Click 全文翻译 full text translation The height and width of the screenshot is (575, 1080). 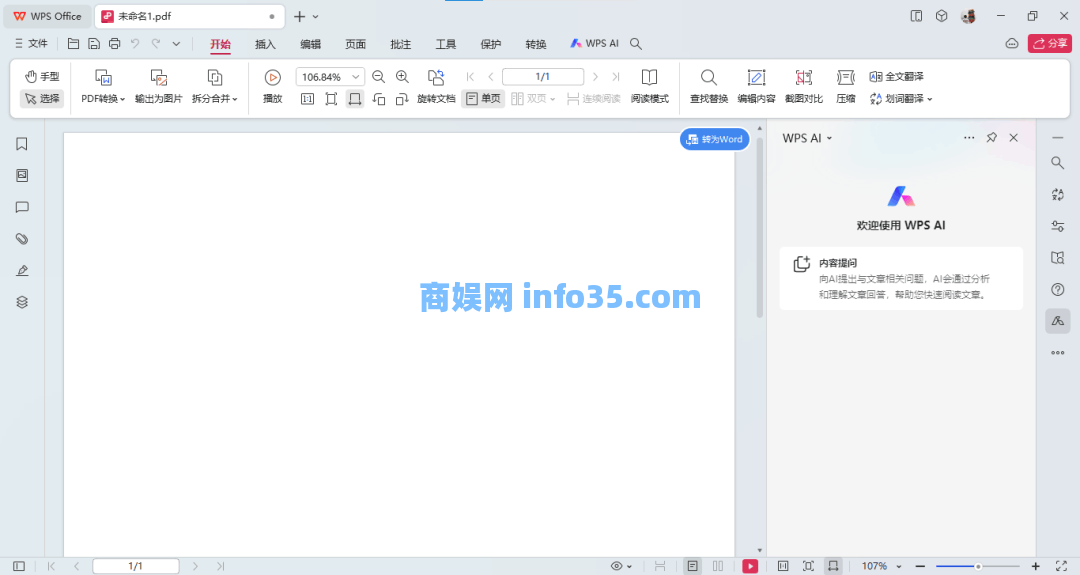[x=896, y=76]
